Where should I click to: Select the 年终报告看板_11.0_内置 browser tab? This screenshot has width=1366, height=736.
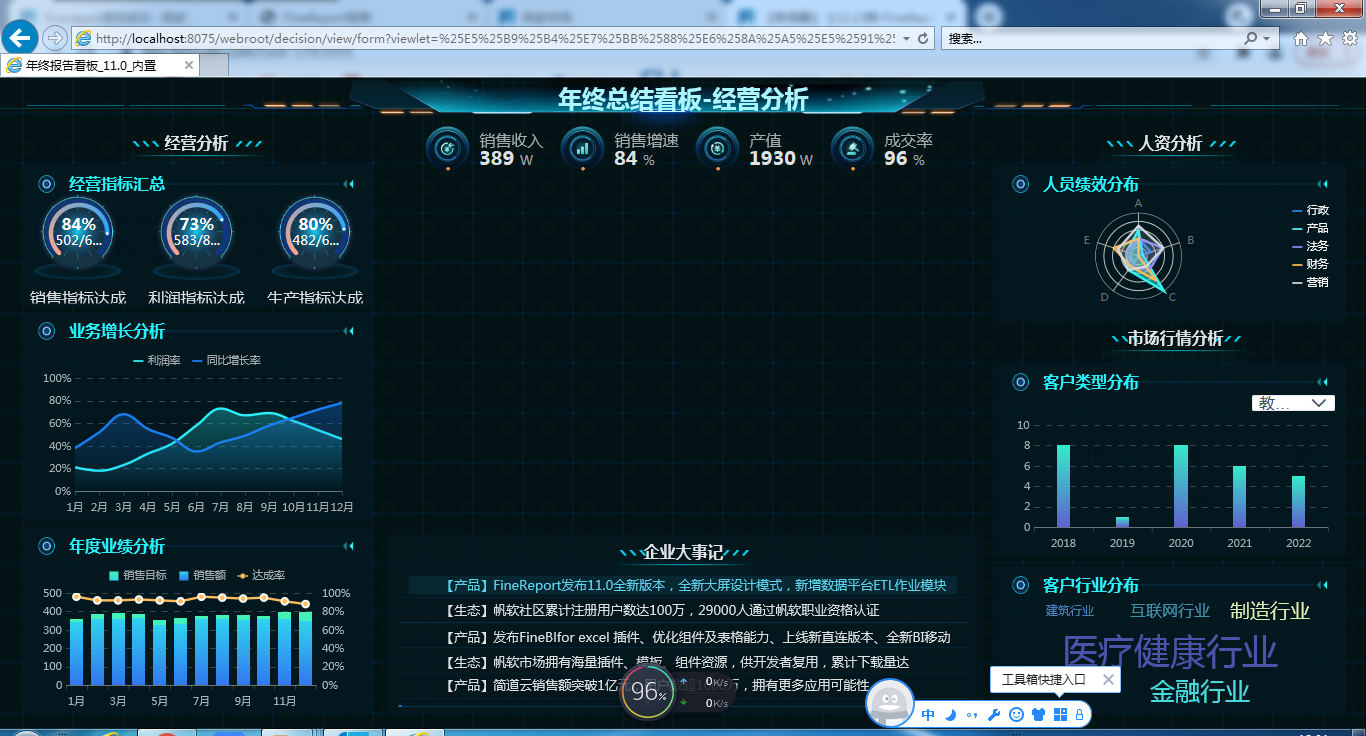point(100,65)
